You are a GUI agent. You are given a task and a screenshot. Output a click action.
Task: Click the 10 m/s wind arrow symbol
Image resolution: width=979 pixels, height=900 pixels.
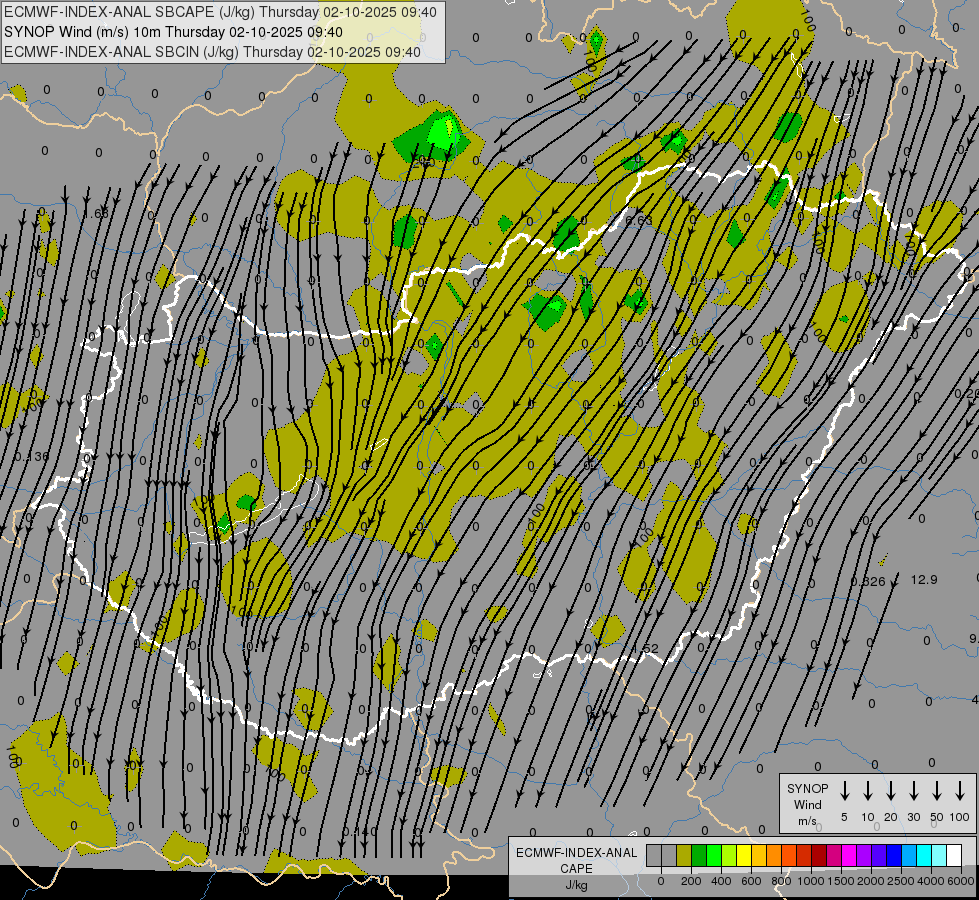click(868, 791)
